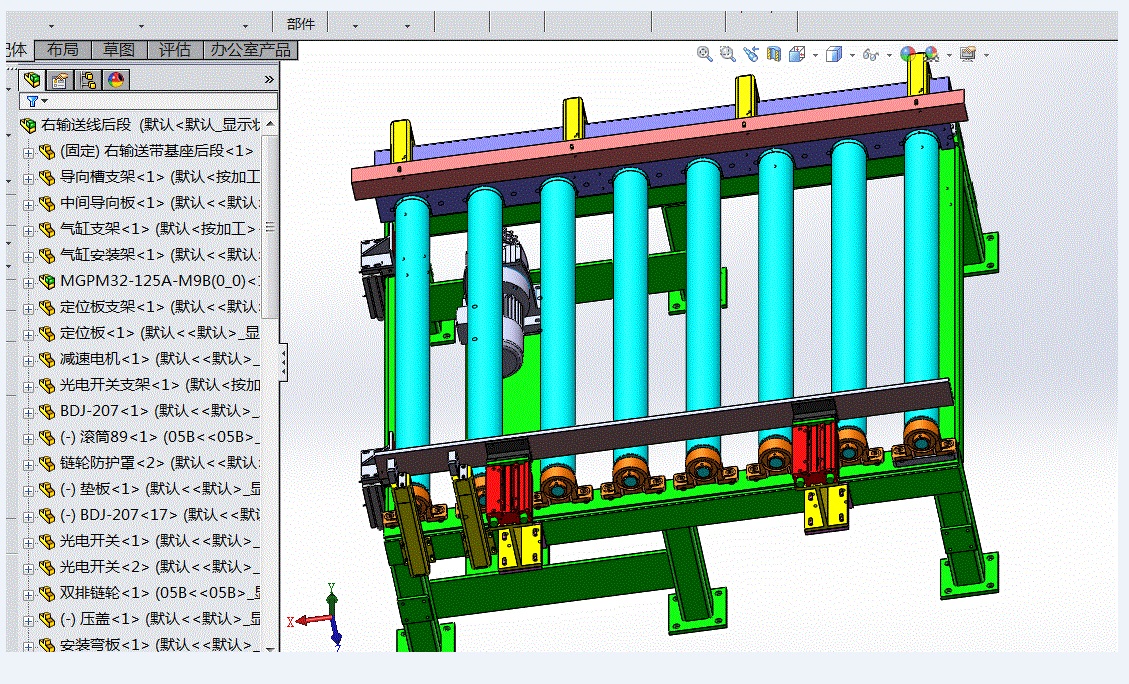Viewport: 1129px width, 684px height.
Task: Click the View Settings monitor icon
Action: click(968, 54)
